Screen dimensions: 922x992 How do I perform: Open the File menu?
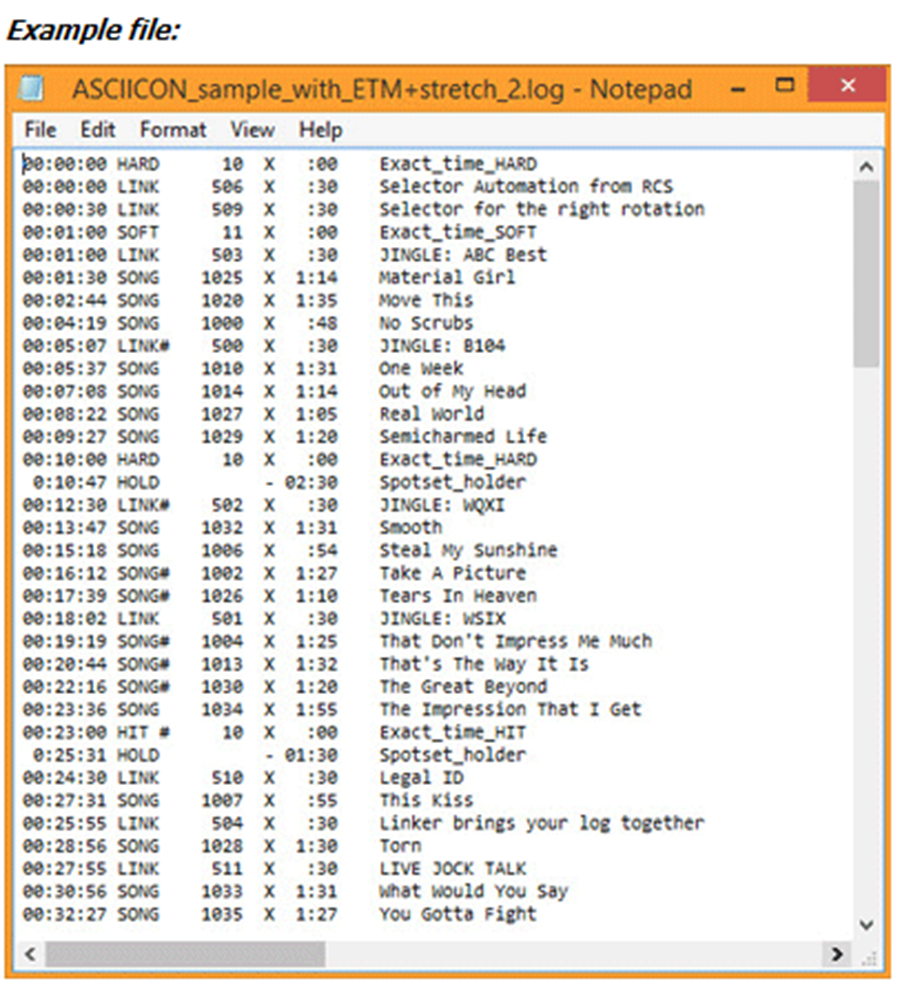[40, 130]
